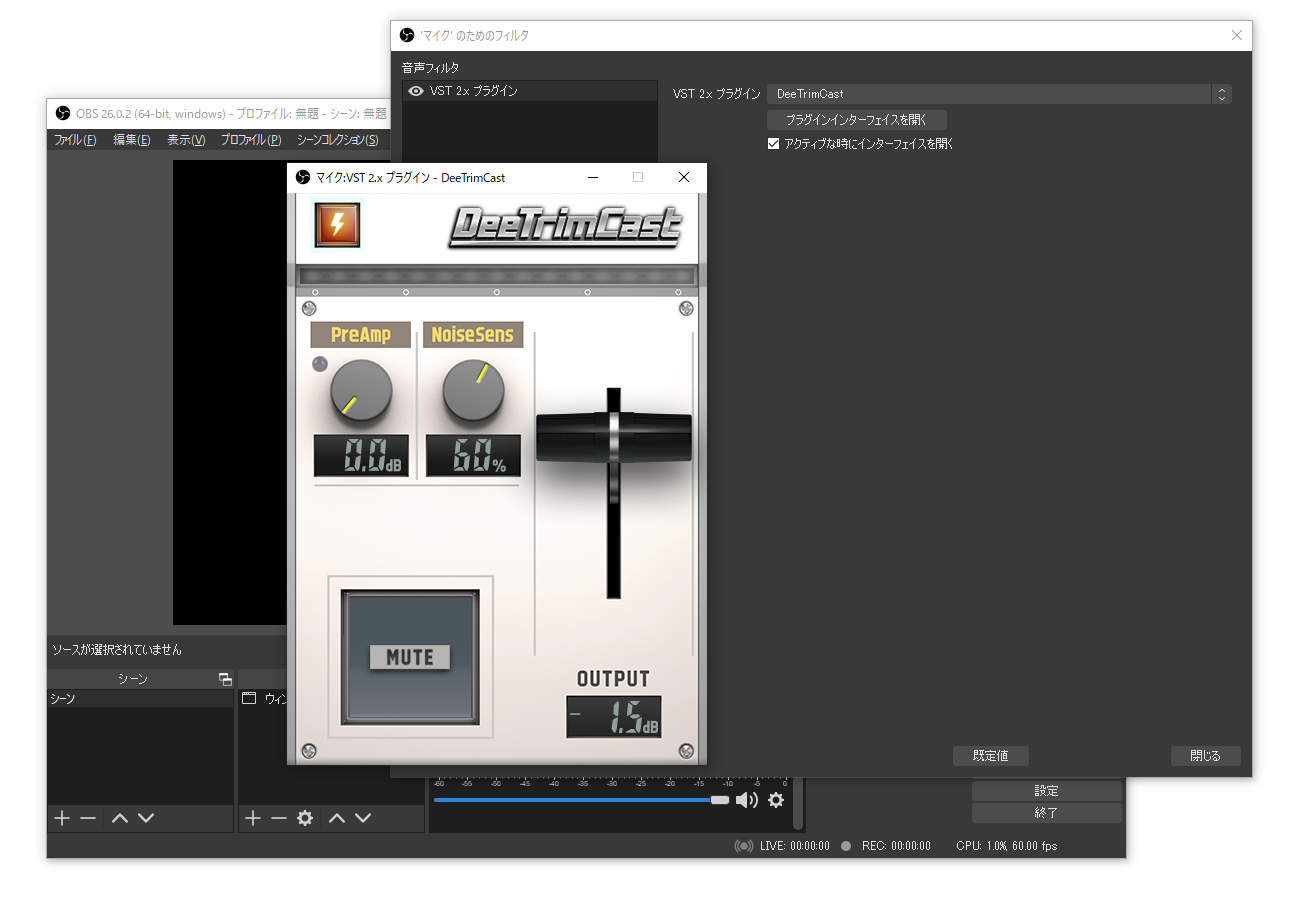The height and width of the screenshot is (903, 1300).
Task: Click the NoiseSens knob
Action: [x=473, y=391]
